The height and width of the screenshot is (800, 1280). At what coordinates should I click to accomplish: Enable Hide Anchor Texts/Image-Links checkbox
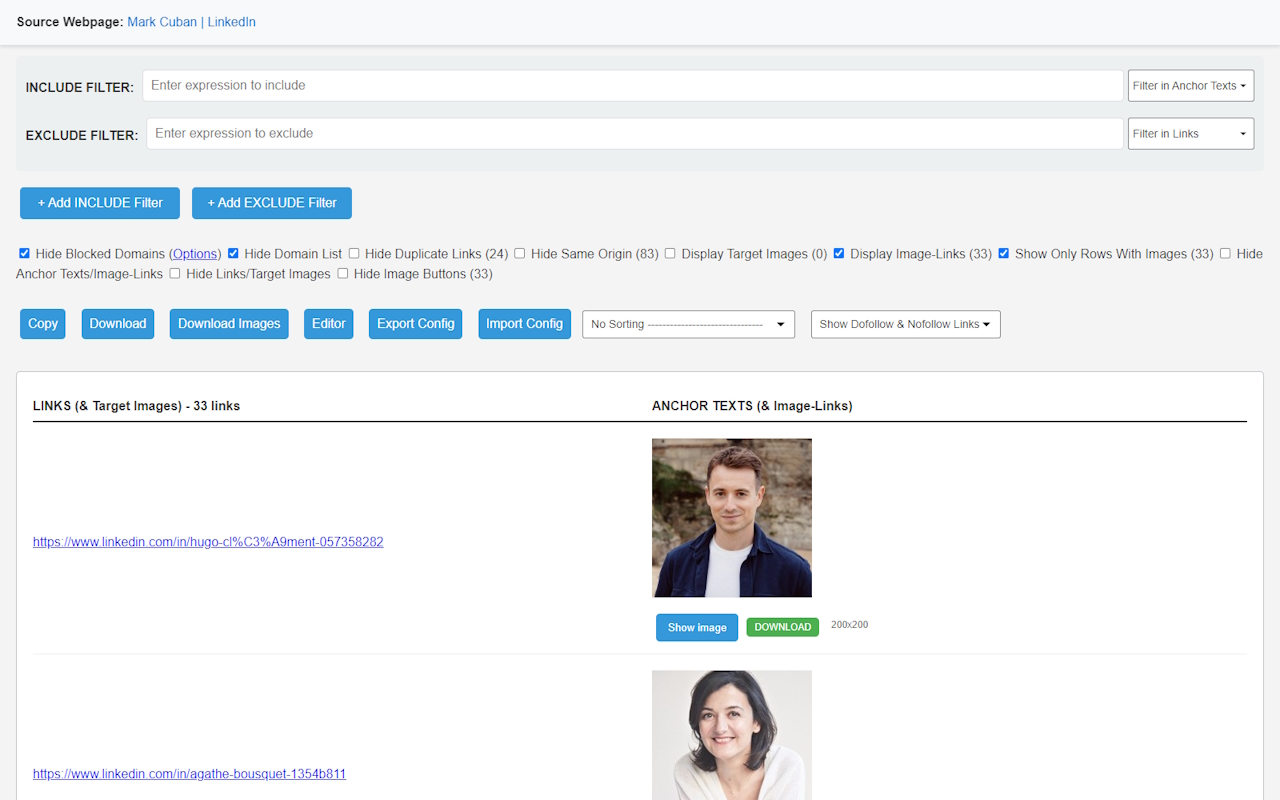[x=1225, y=254]
